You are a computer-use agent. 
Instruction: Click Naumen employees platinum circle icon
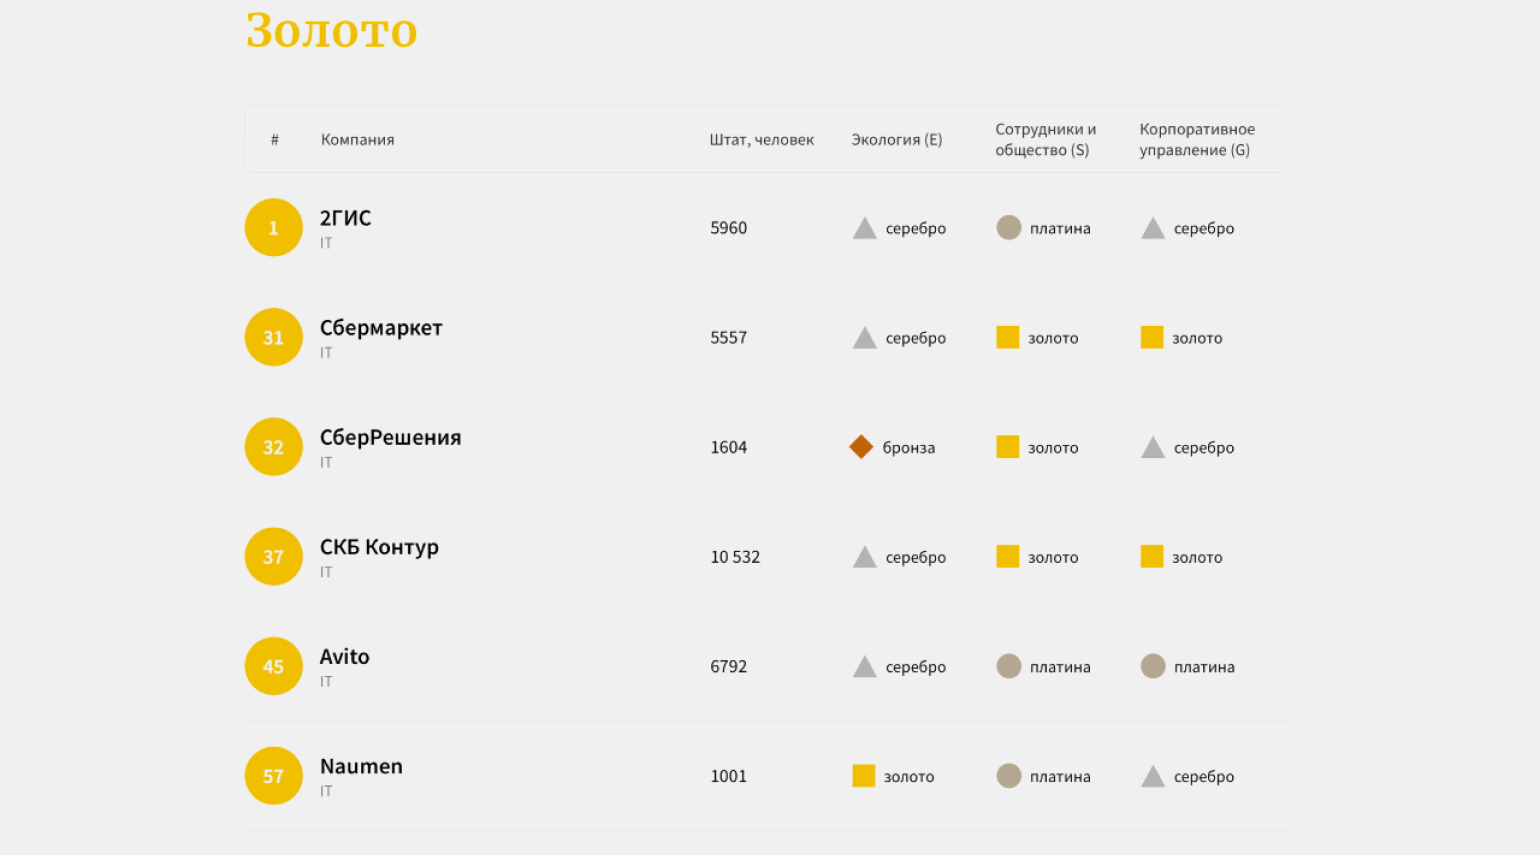tap(1009, 776)
